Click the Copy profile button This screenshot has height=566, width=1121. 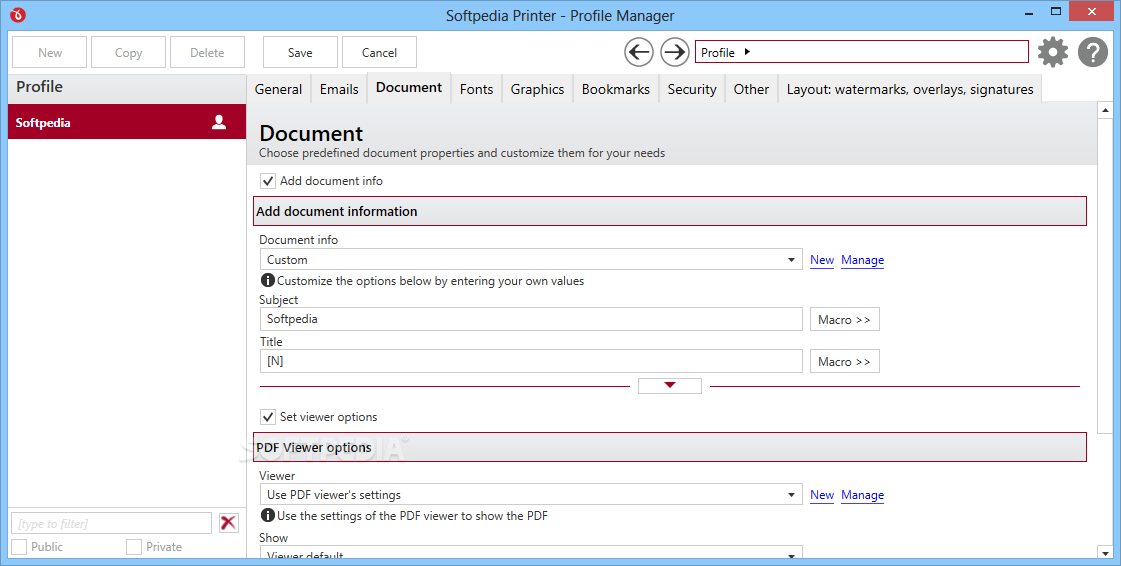pos(129,52)
